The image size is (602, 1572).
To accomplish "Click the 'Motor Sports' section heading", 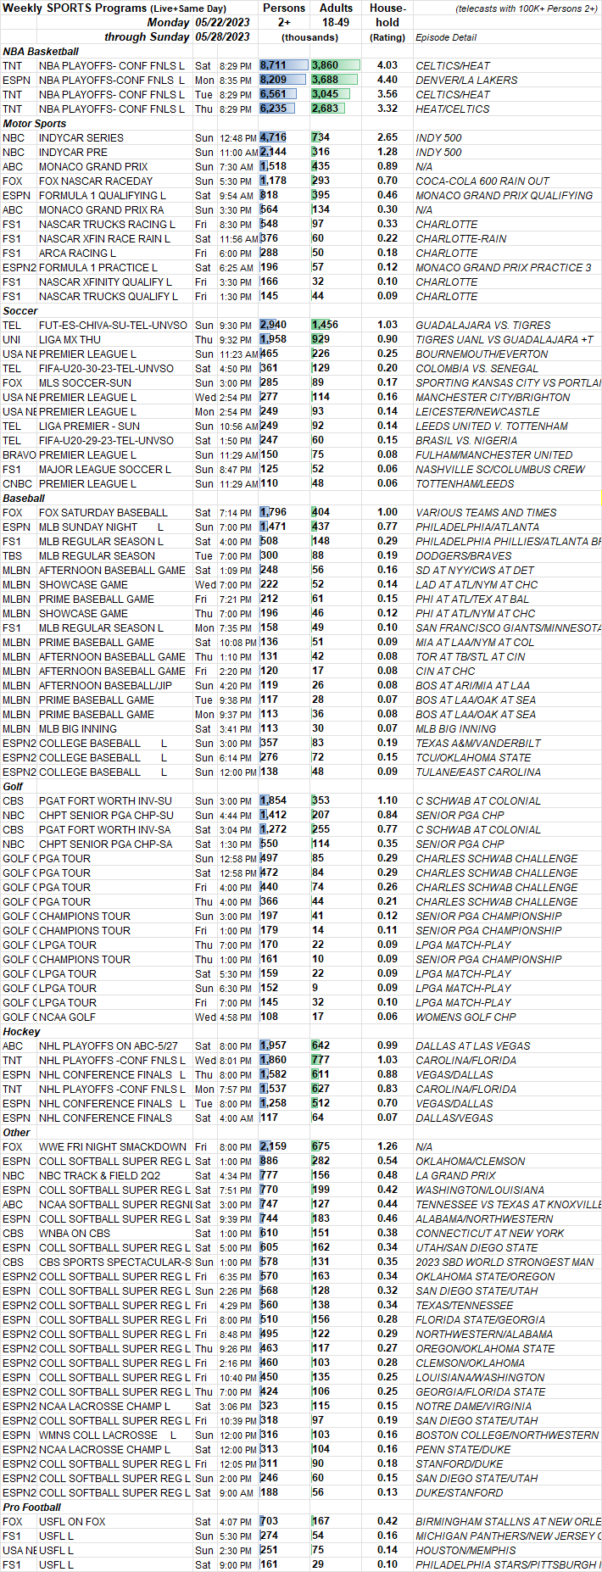I will (33, 123).
